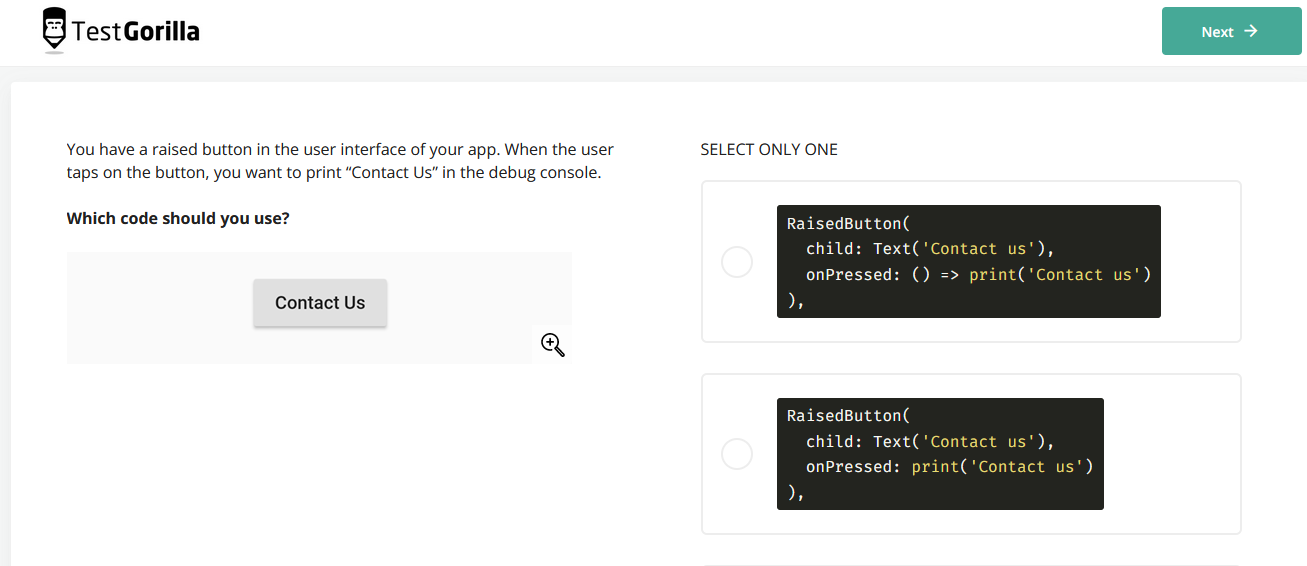This screenshot has width=1307, height=566.
Task: Click code block with 'onPressed: print(' line
Action: [940, 454]
